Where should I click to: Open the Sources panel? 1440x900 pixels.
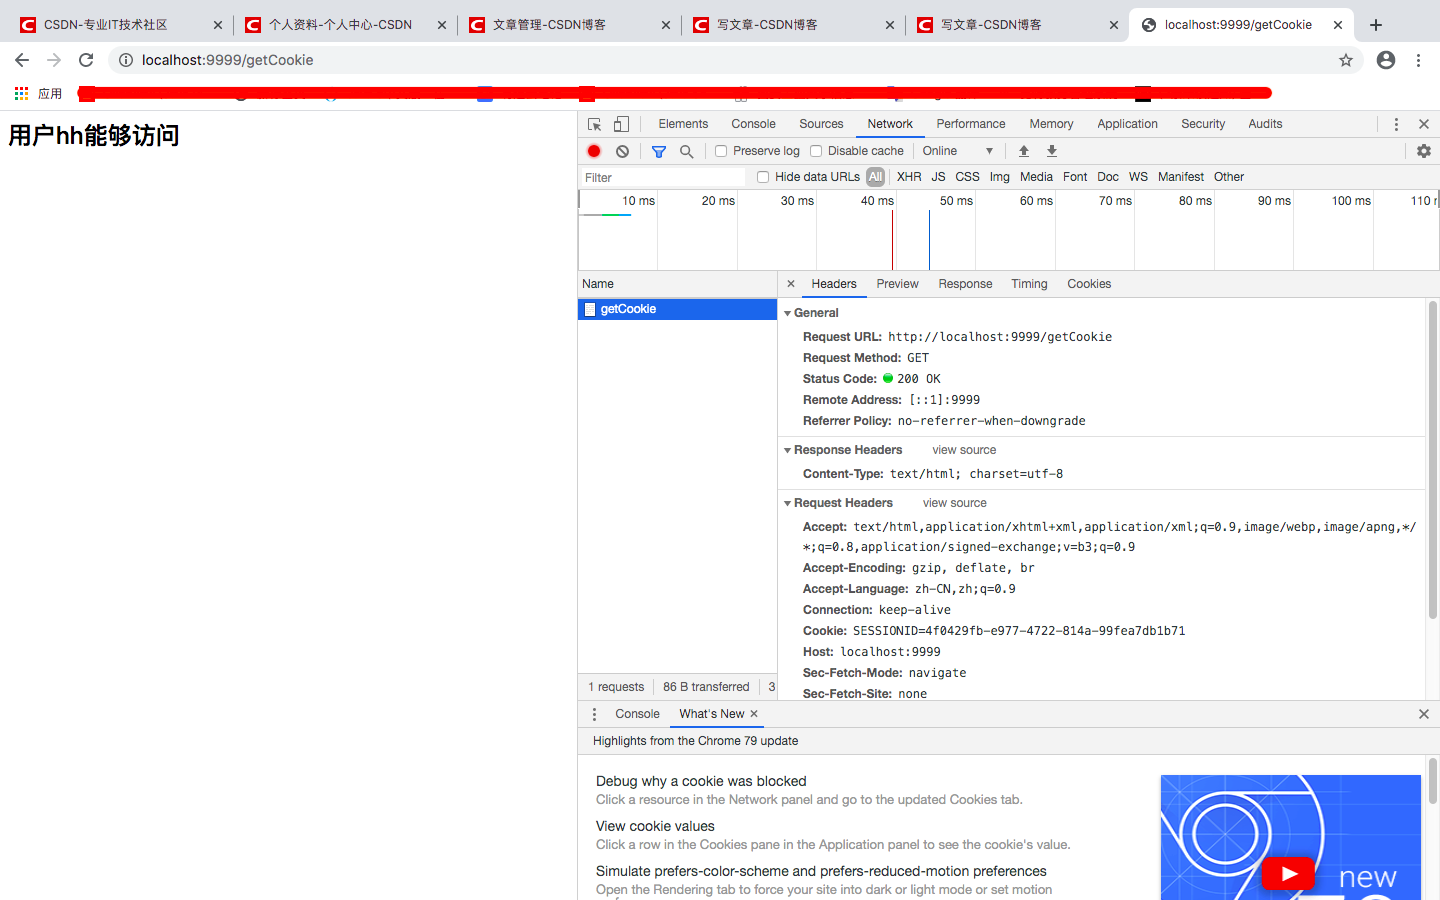point(821,124)
